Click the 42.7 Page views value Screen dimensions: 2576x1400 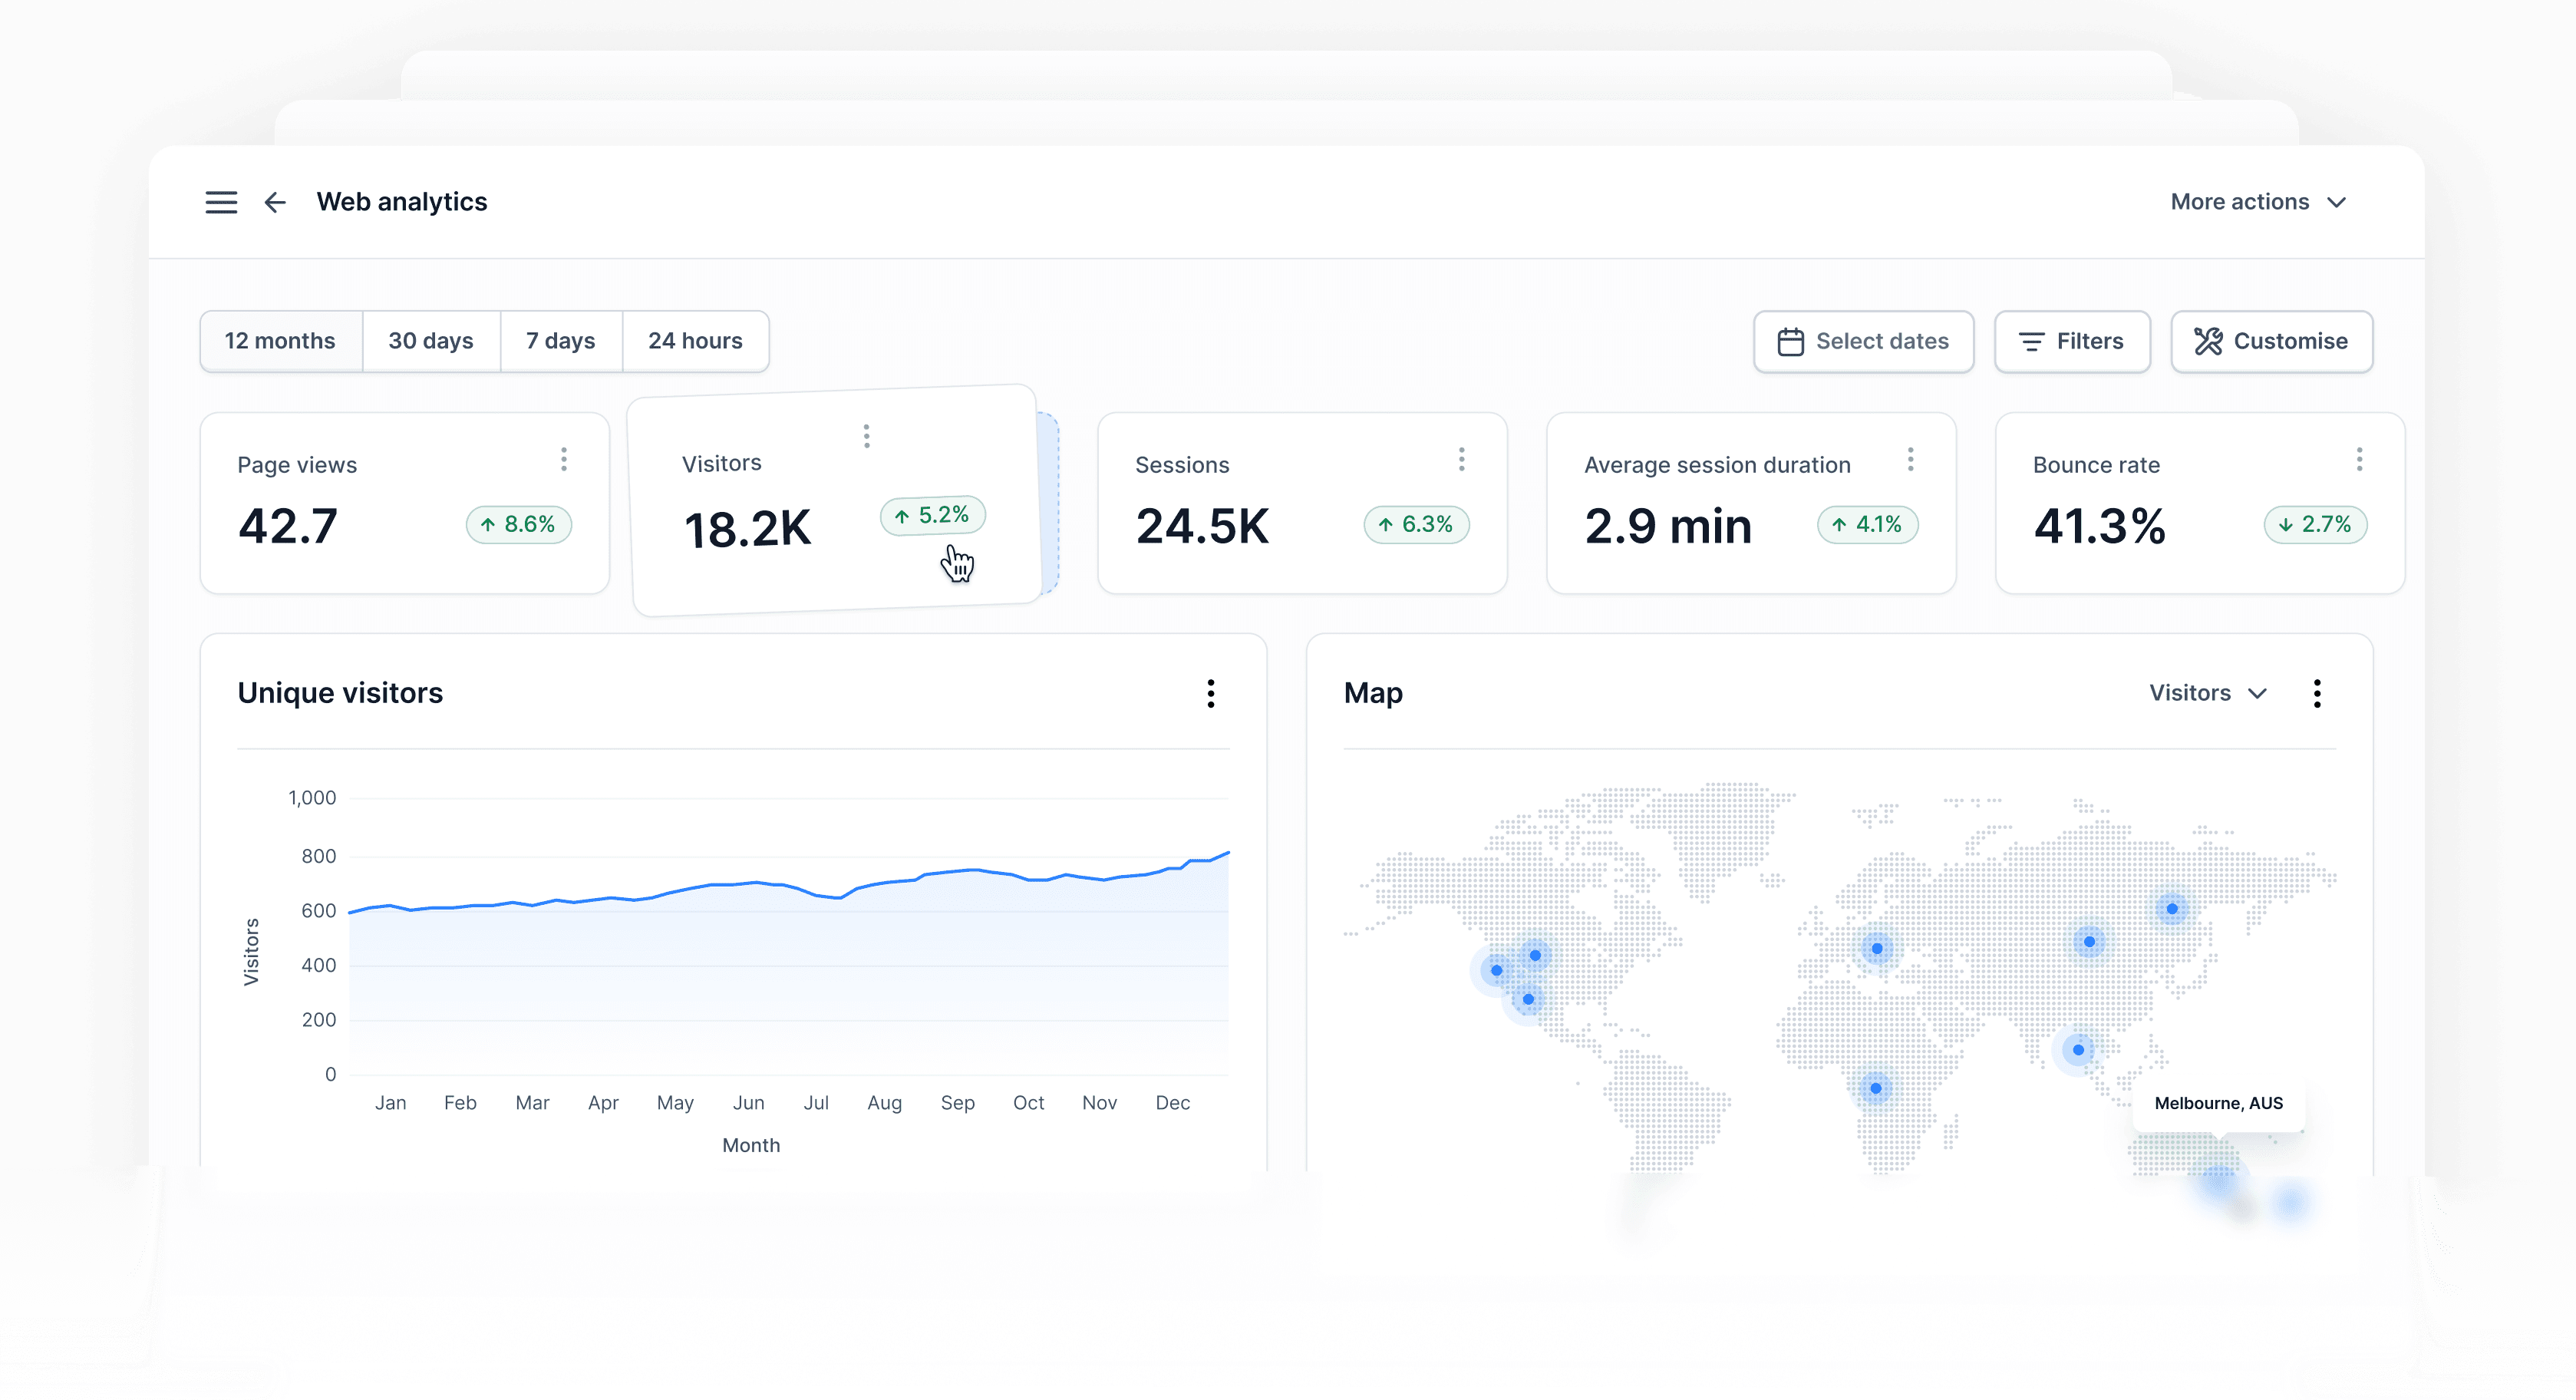pos(288,526)
